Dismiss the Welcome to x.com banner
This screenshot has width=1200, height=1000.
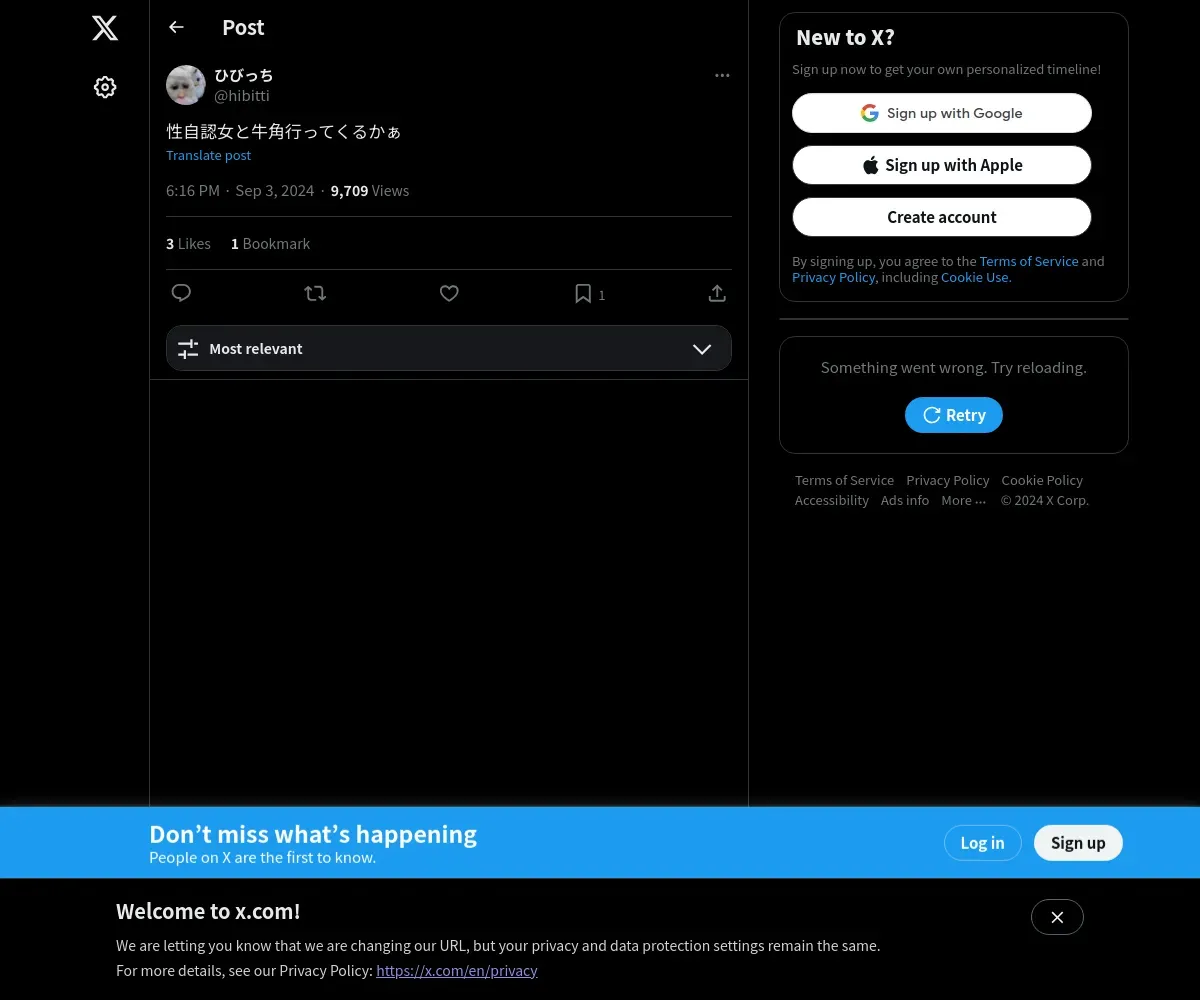point(1057,917)
